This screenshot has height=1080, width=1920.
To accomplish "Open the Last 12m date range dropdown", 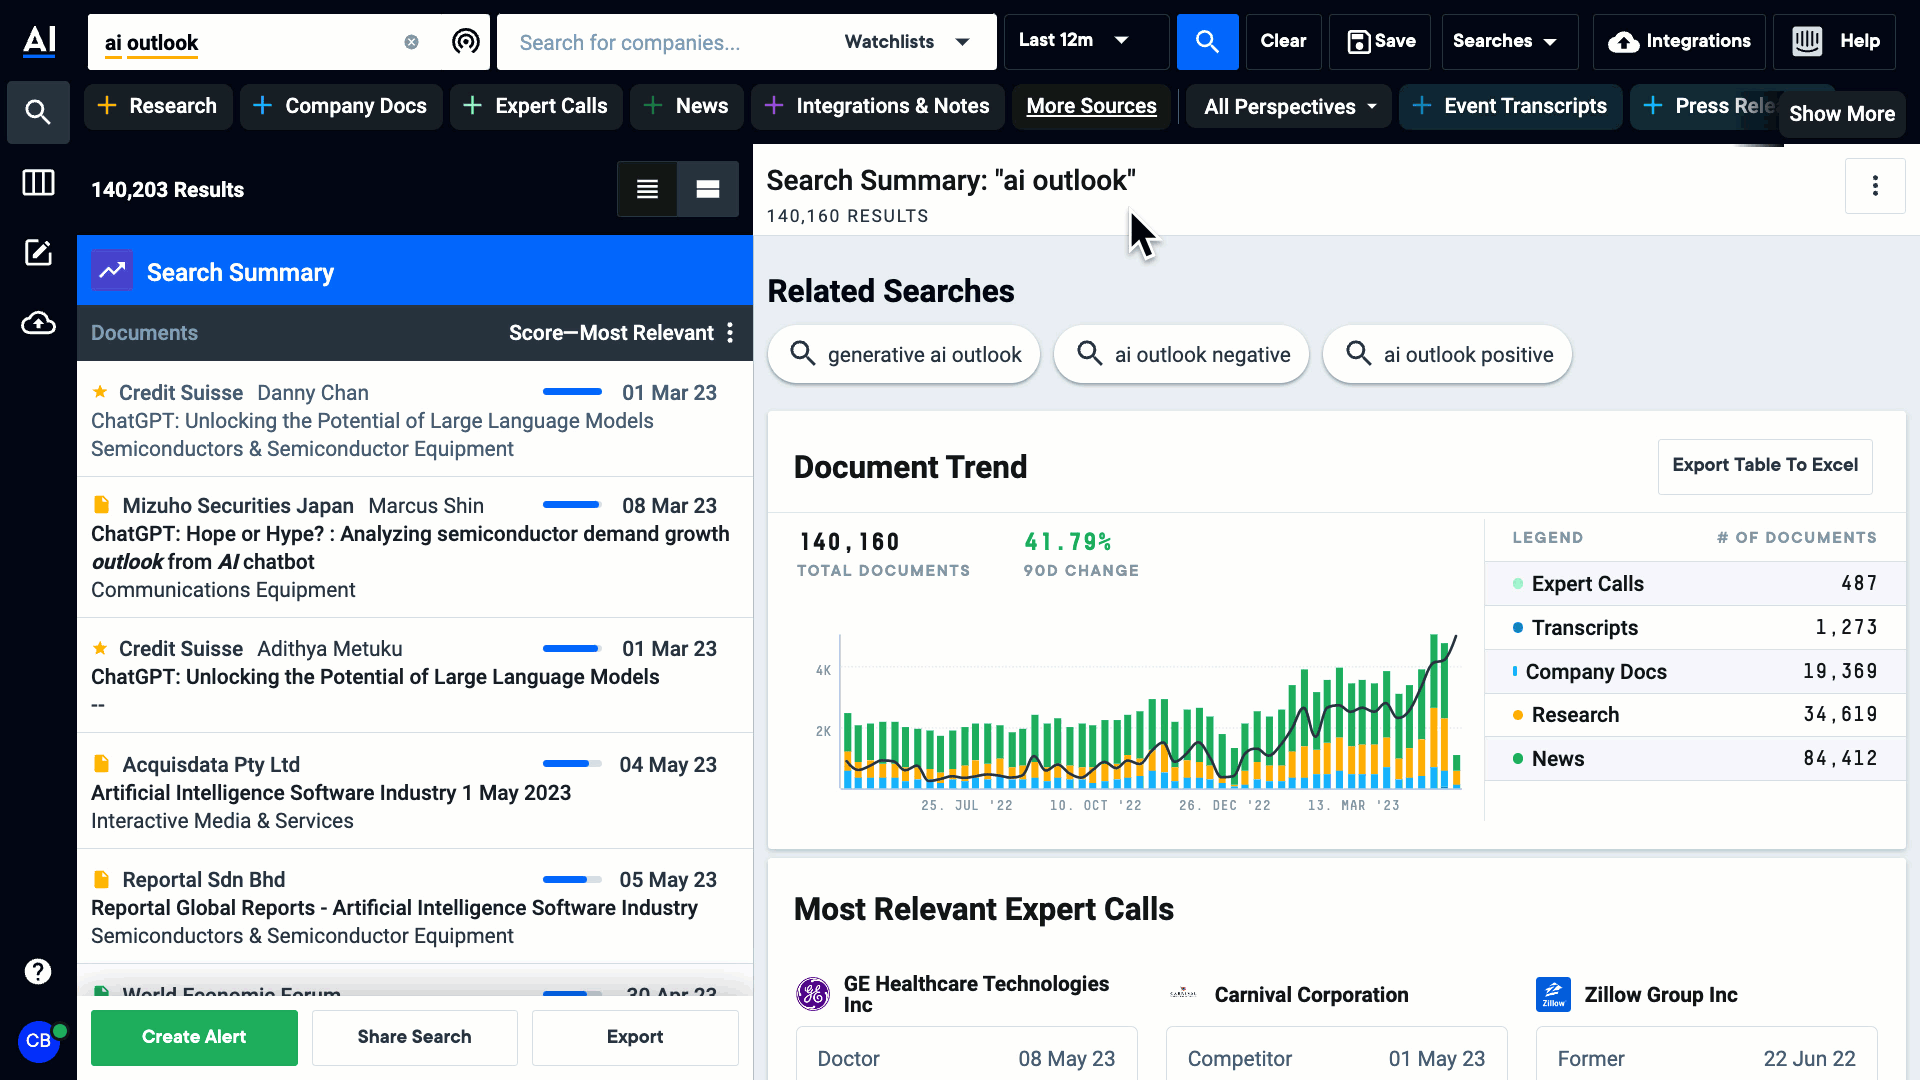I will click(1086, 41).
